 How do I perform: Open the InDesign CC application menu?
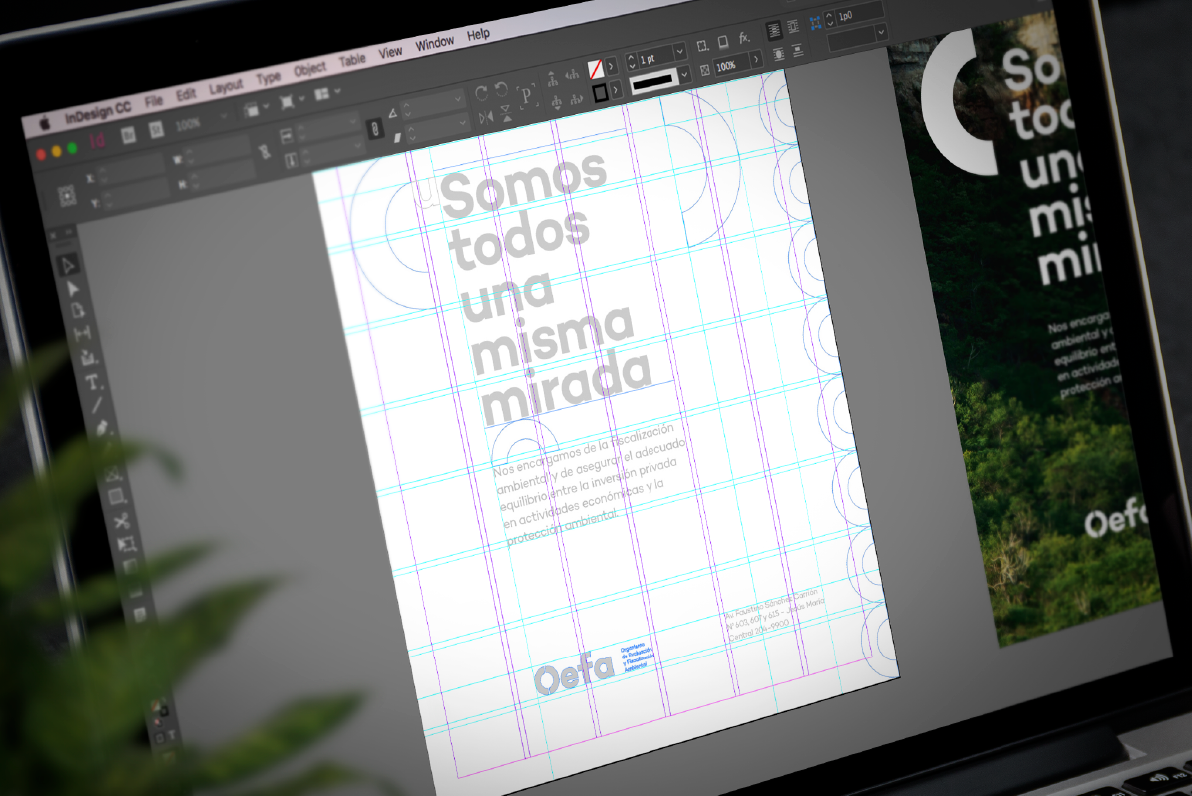click(x=97, y=112)
